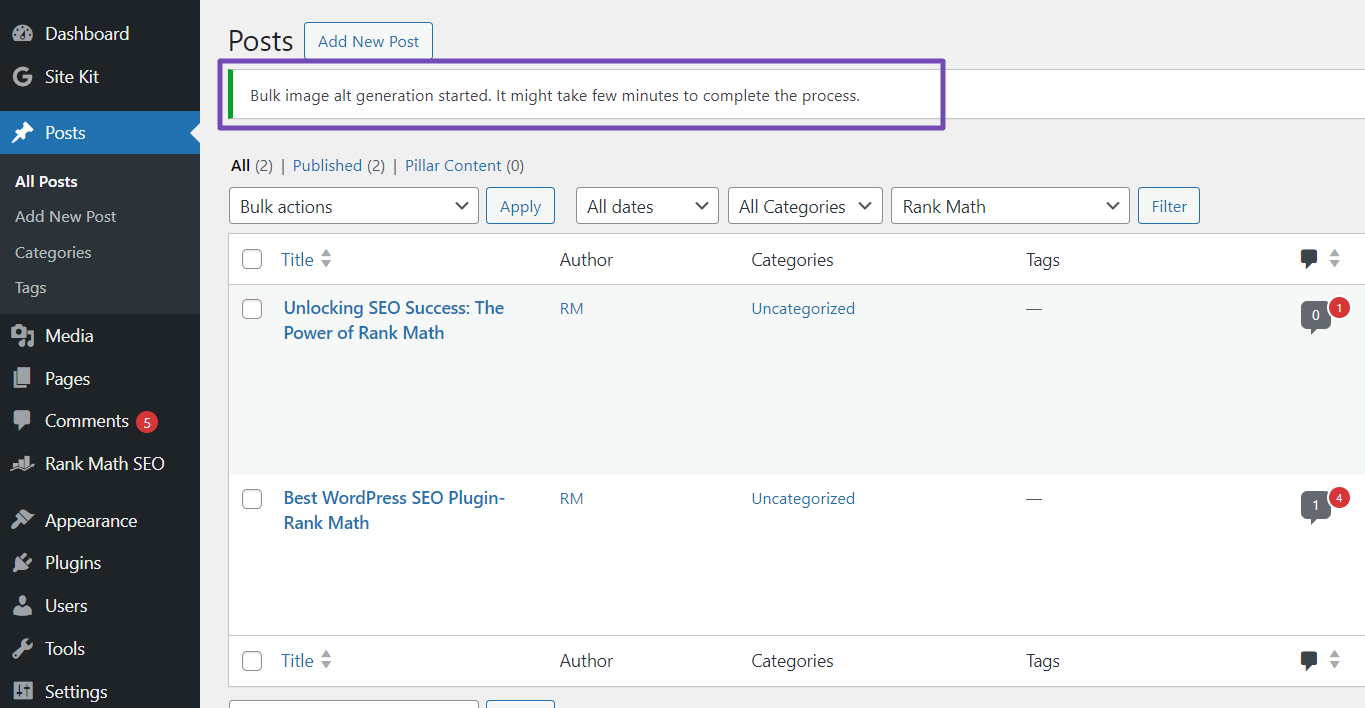Viewport: 1365px width, 708px height.
Task: Click the red 5 badge beside Comments
Action: [x=147, y=422]
